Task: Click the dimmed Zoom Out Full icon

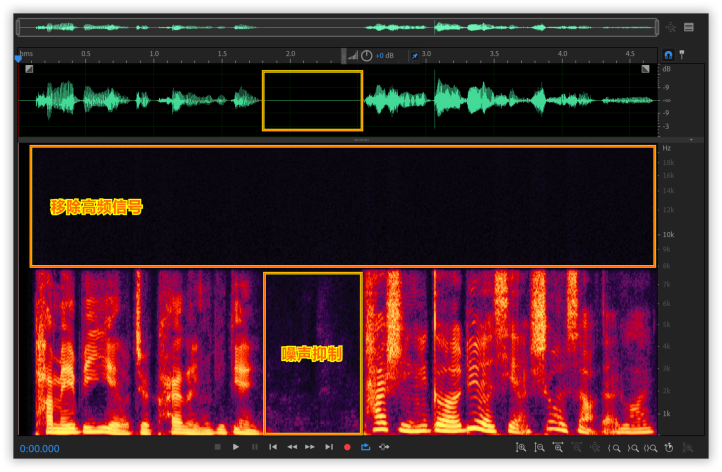Action: 595,447
